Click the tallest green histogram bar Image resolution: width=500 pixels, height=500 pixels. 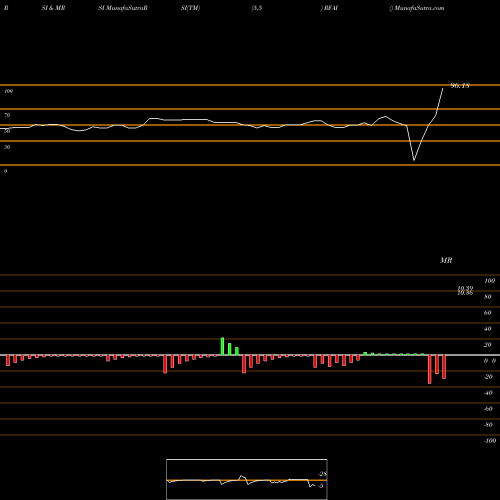pyautogui.click(x=222, y=346)
